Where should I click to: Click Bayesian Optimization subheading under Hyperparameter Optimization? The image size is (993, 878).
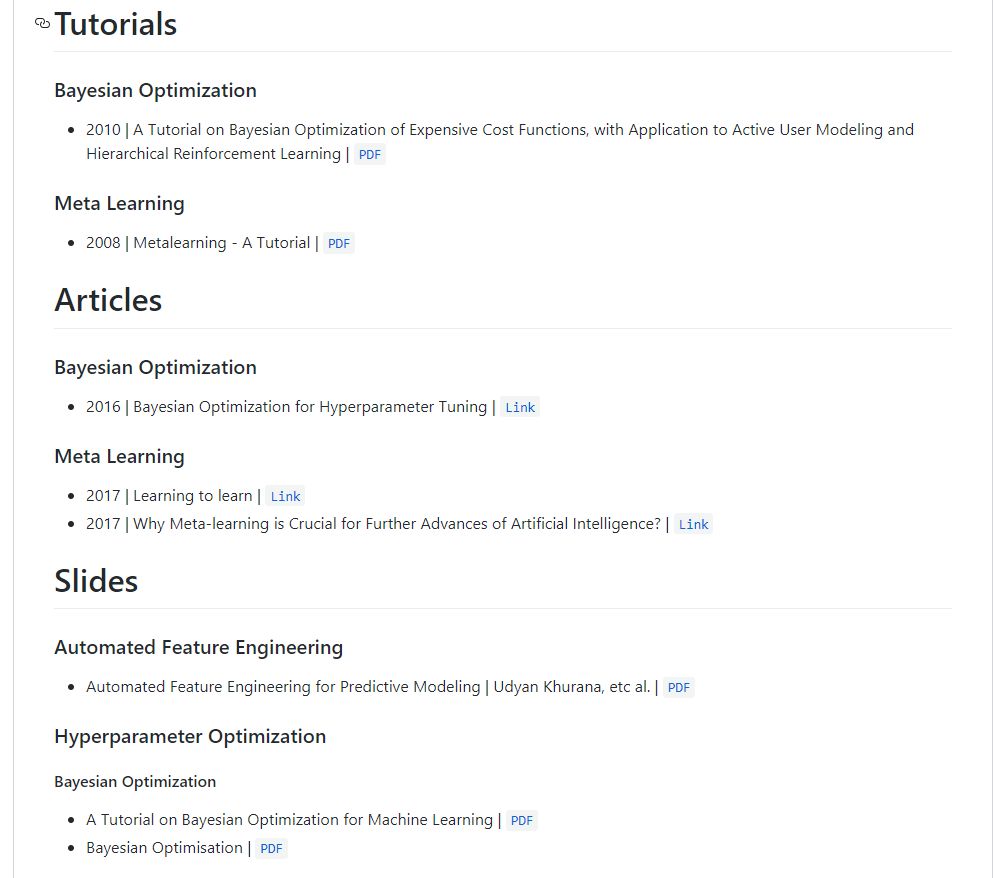135,782
